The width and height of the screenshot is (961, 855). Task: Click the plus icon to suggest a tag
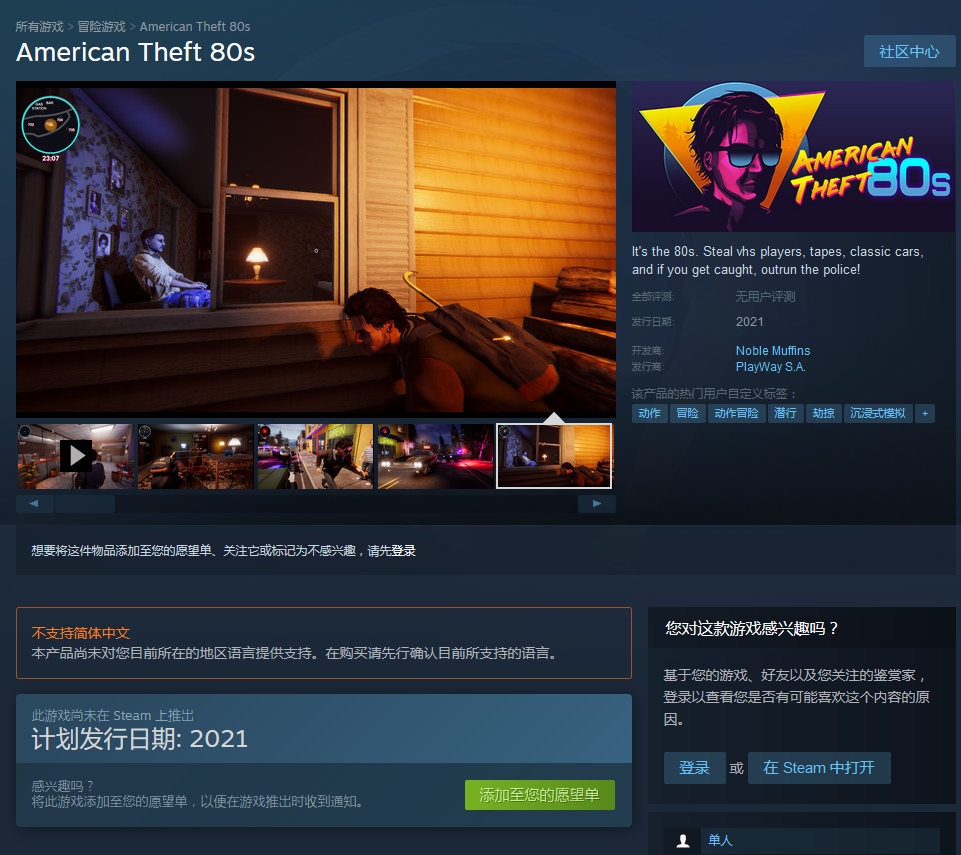924,412
